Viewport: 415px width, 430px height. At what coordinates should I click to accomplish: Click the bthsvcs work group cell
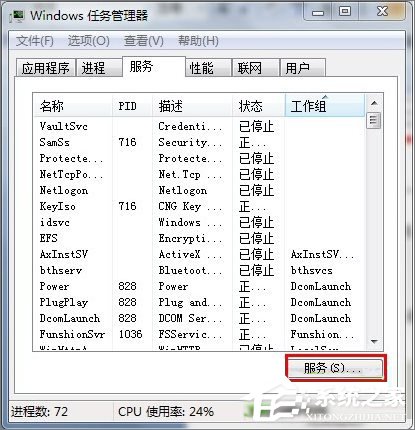click(x=312, y=270)
